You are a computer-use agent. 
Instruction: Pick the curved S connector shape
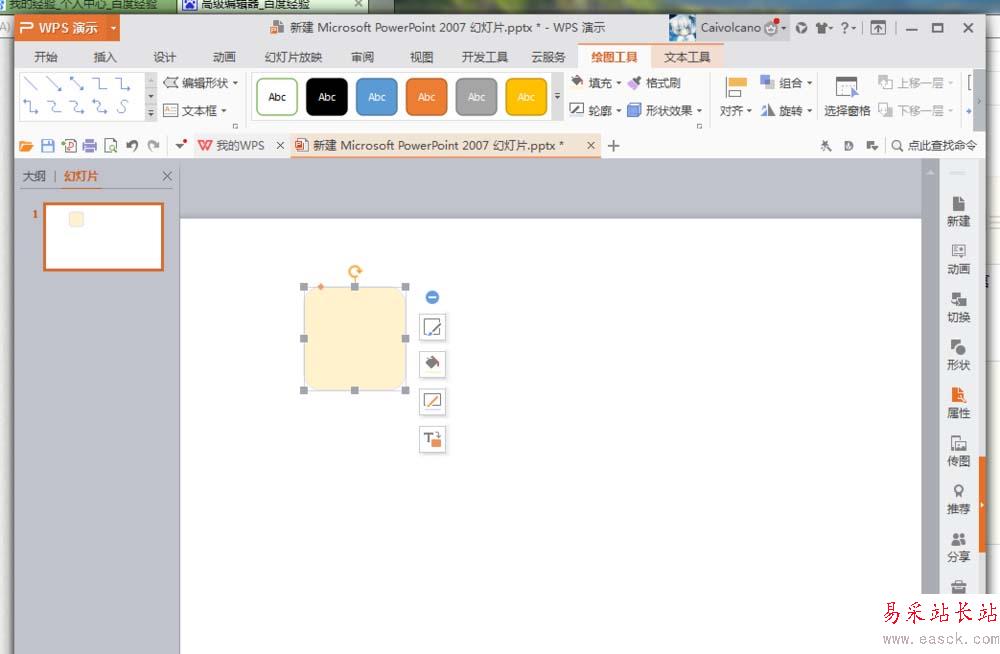click(x=122, y=107)
